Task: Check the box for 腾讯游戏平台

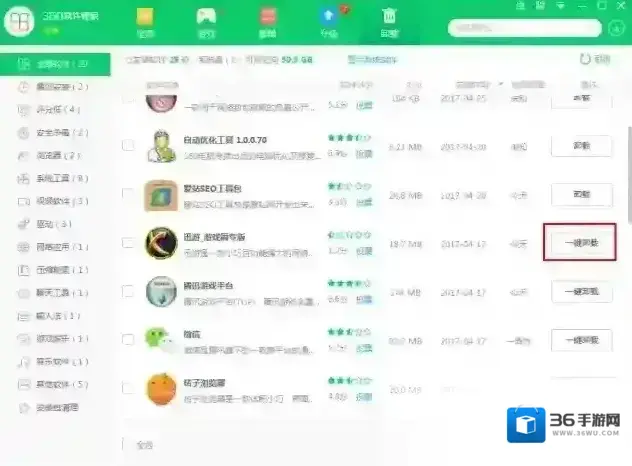Action: (128, 291)
